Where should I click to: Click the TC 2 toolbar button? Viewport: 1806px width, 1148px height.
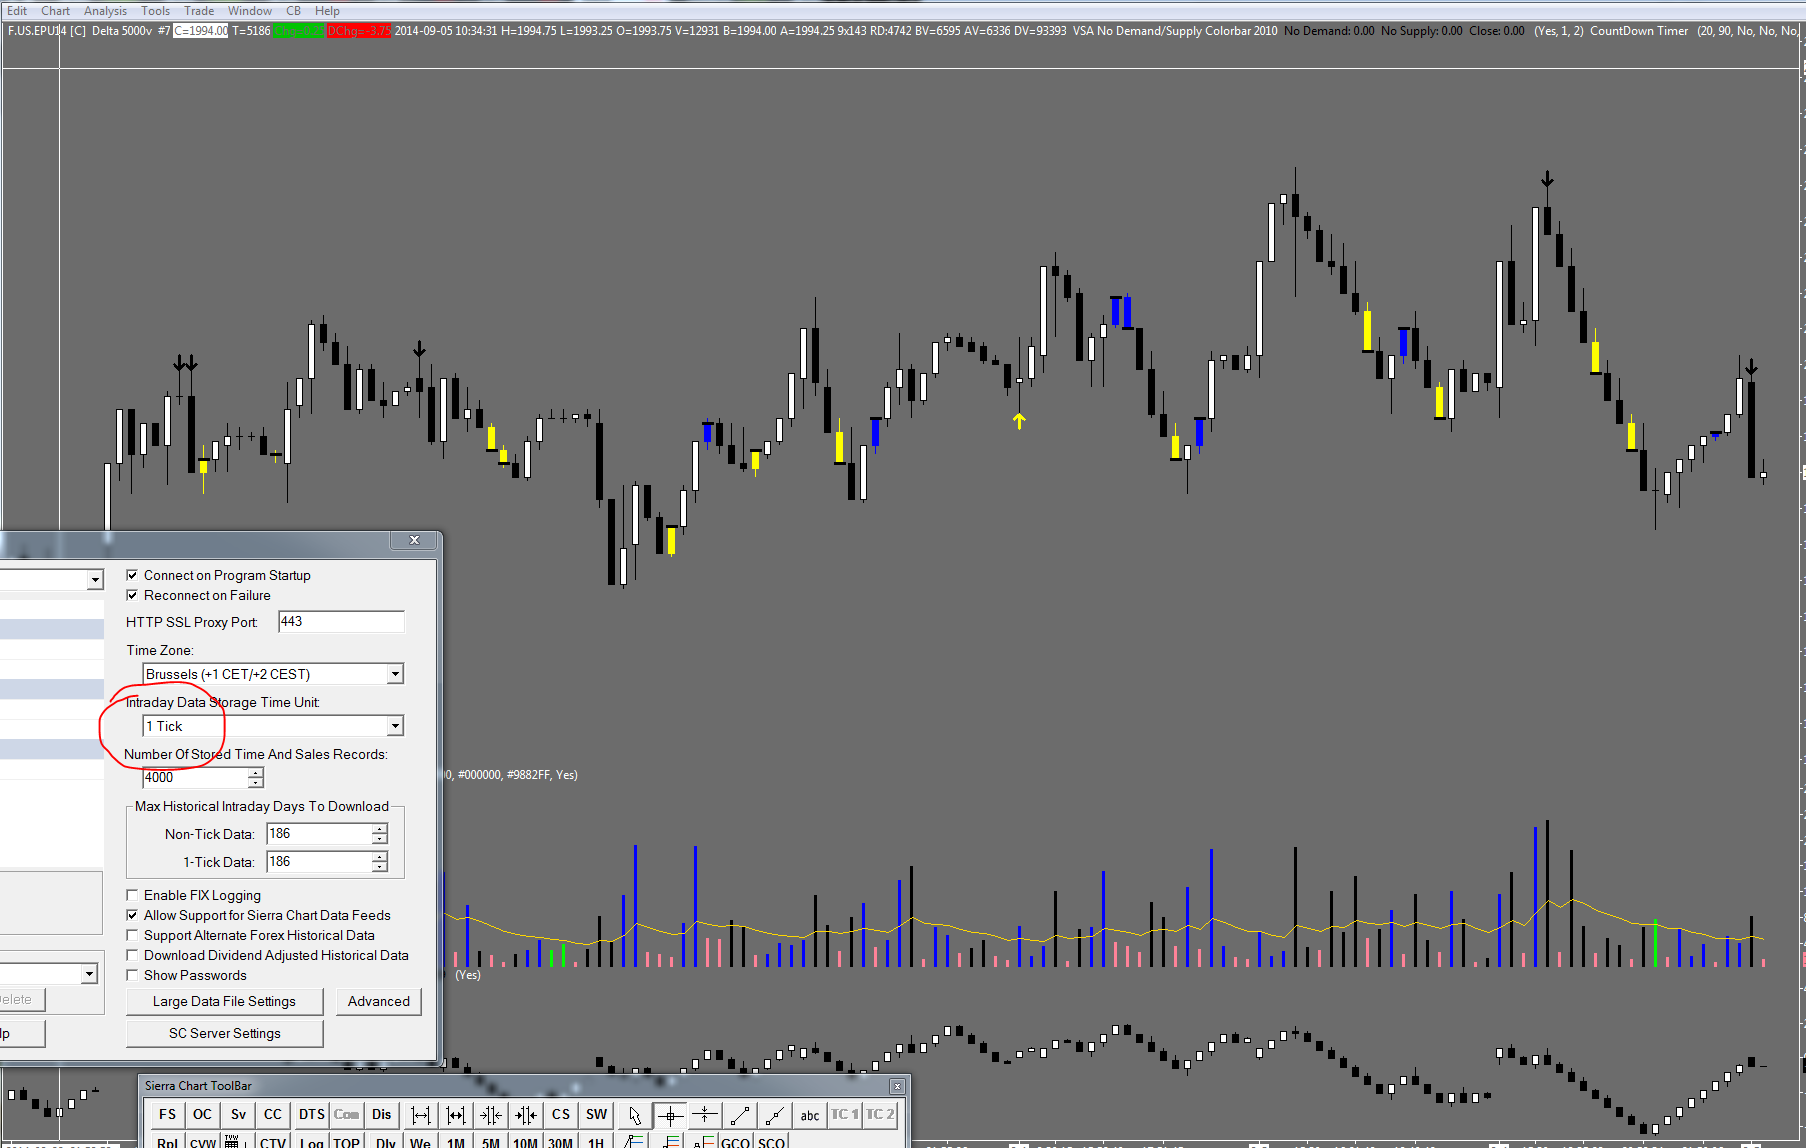point(880,1114)
